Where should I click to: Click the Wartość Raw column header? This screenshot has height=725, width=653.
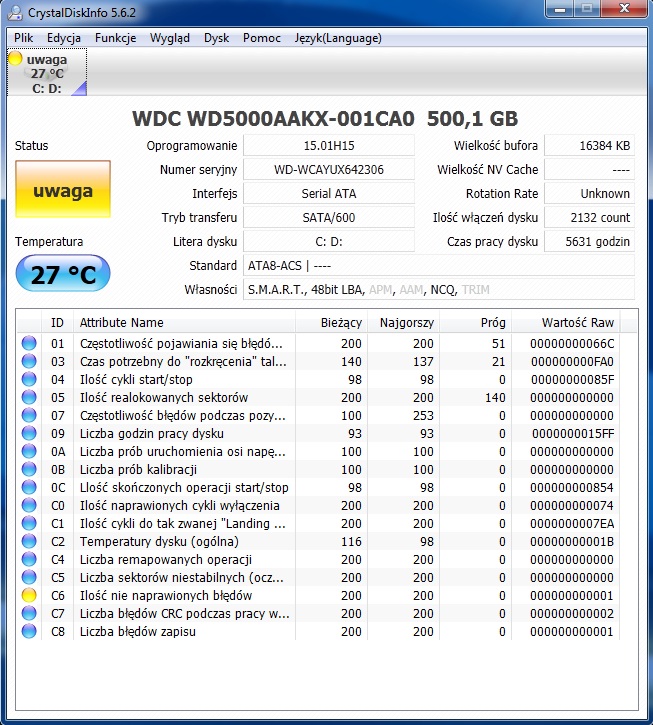pos(566,322)
